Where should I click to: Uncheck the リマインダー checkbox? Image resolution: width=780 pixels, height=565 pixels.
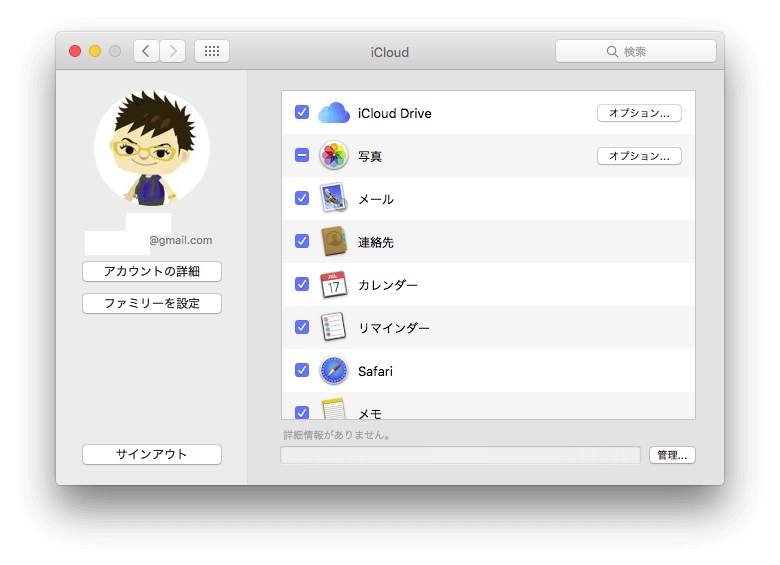tap(302, 327)
